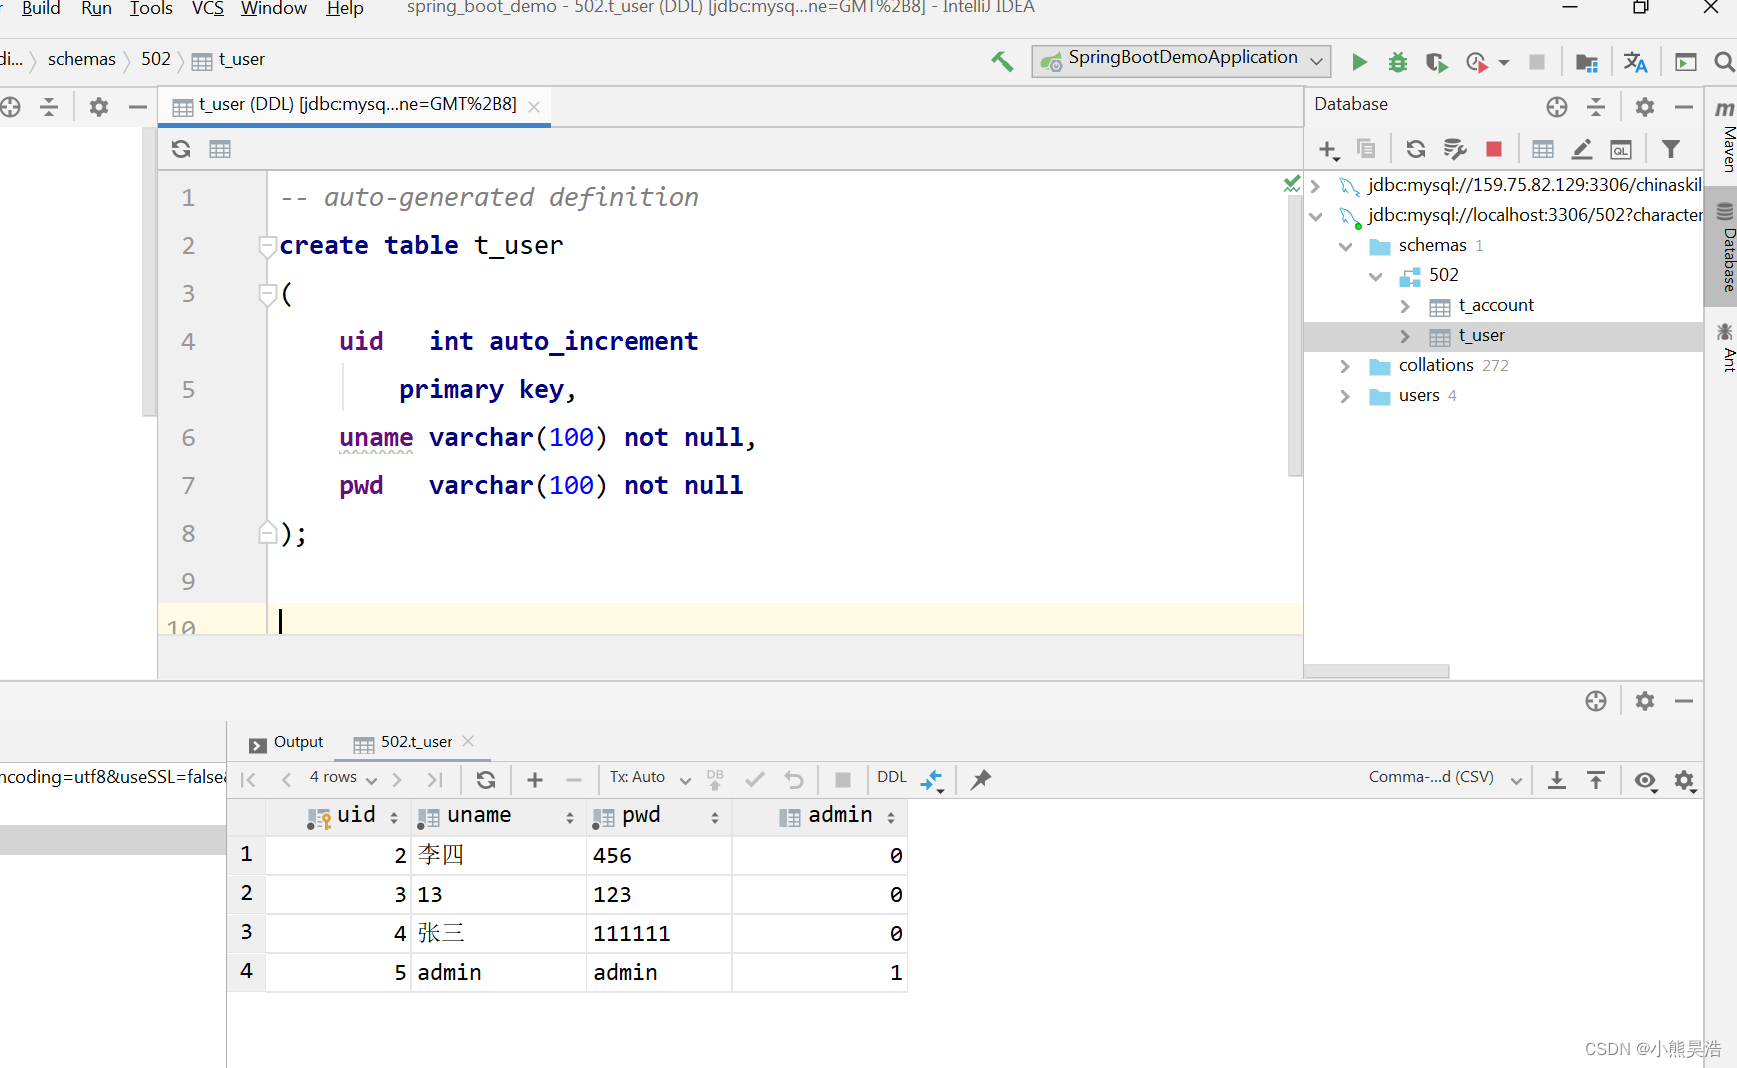
Task: Fold the create table code block
Action: pos(267,245)
